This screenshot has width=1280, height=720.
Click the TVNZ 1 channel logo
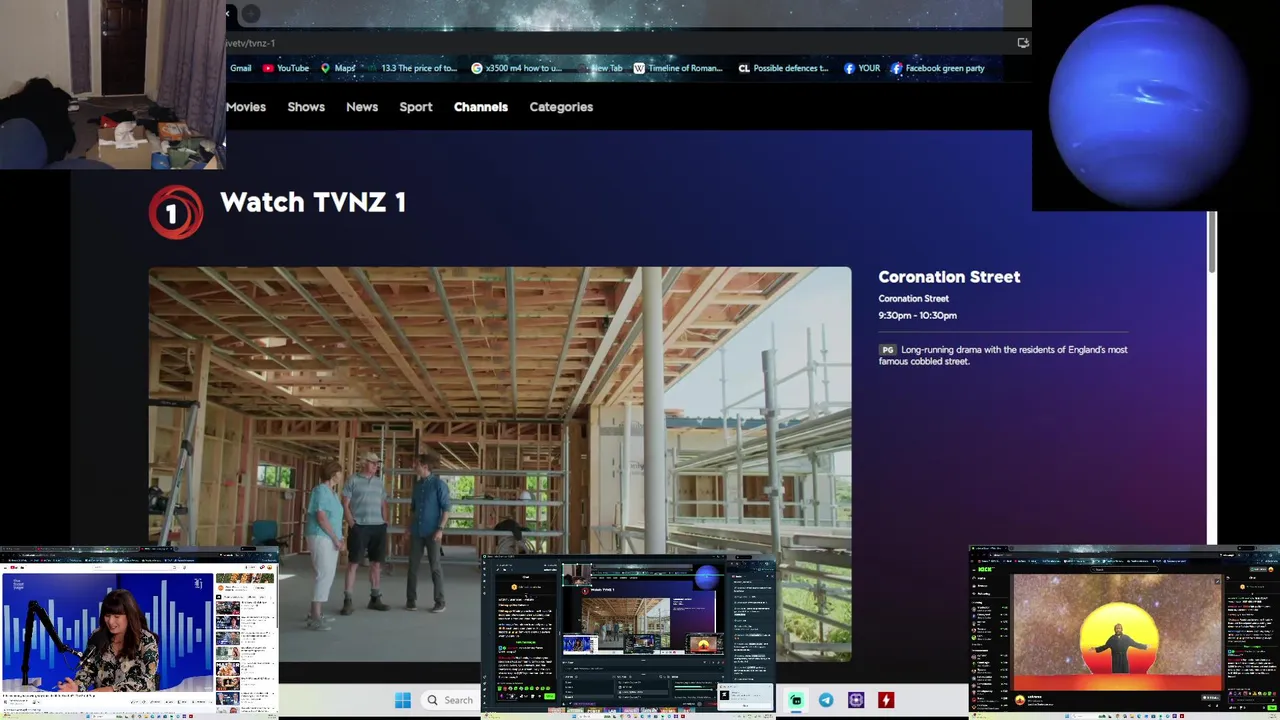coord(176,212)
